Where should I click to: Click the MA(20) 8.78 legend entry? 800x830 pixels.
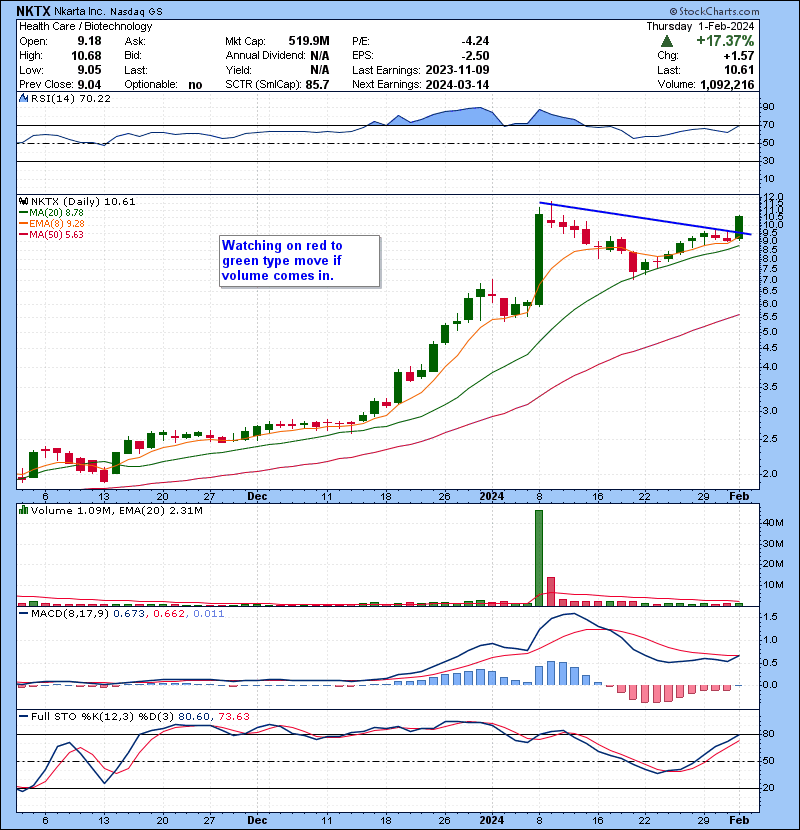pos(51,212)
